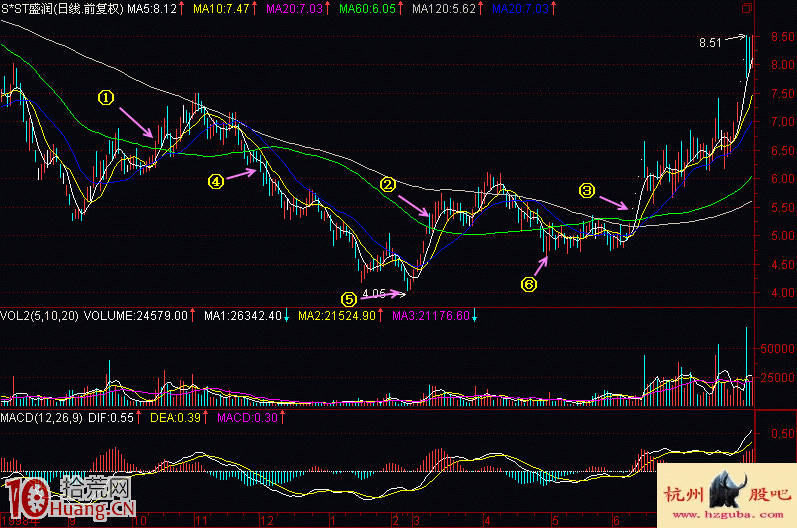Click the 4.50 price axis label
This screenshot has height=528, width=797.
tap(783, 264)
